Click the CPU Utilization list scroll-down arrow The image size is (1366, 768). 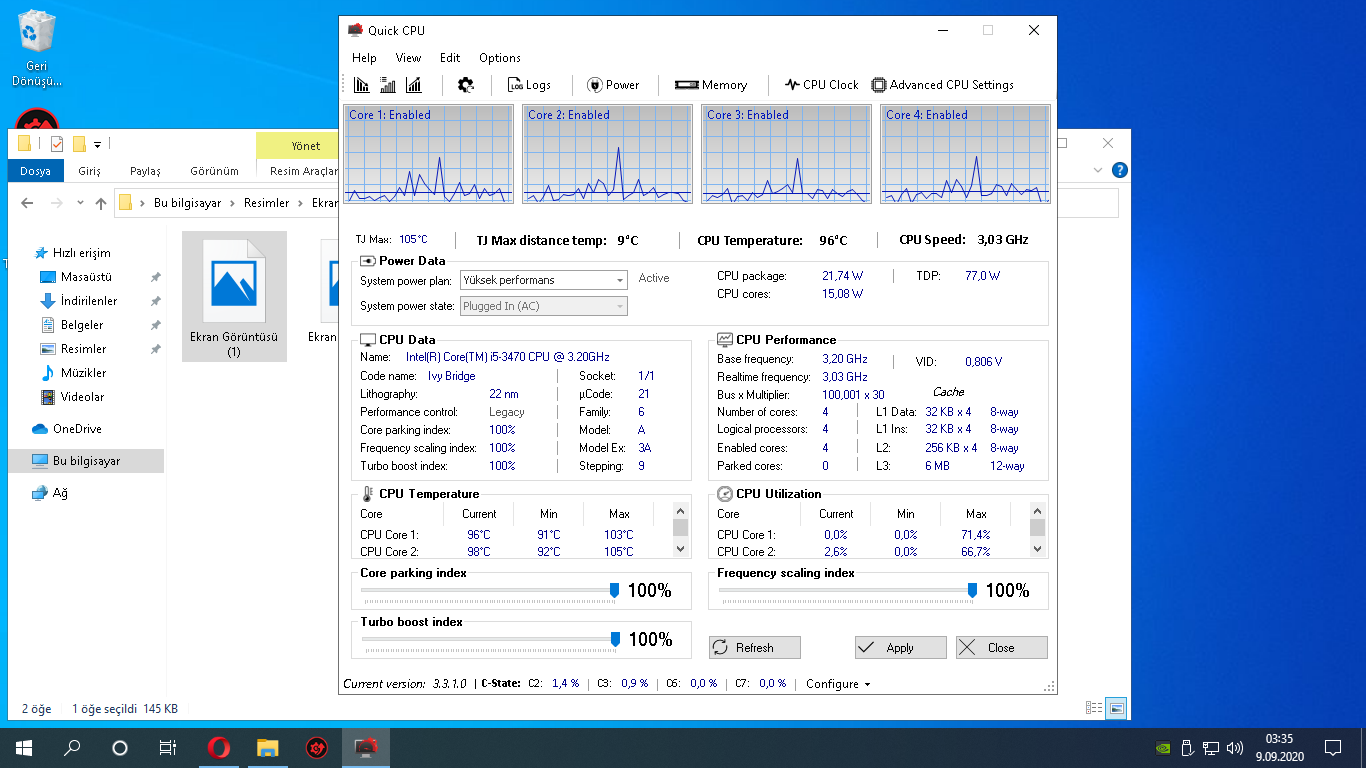[x=1037, y=548]
